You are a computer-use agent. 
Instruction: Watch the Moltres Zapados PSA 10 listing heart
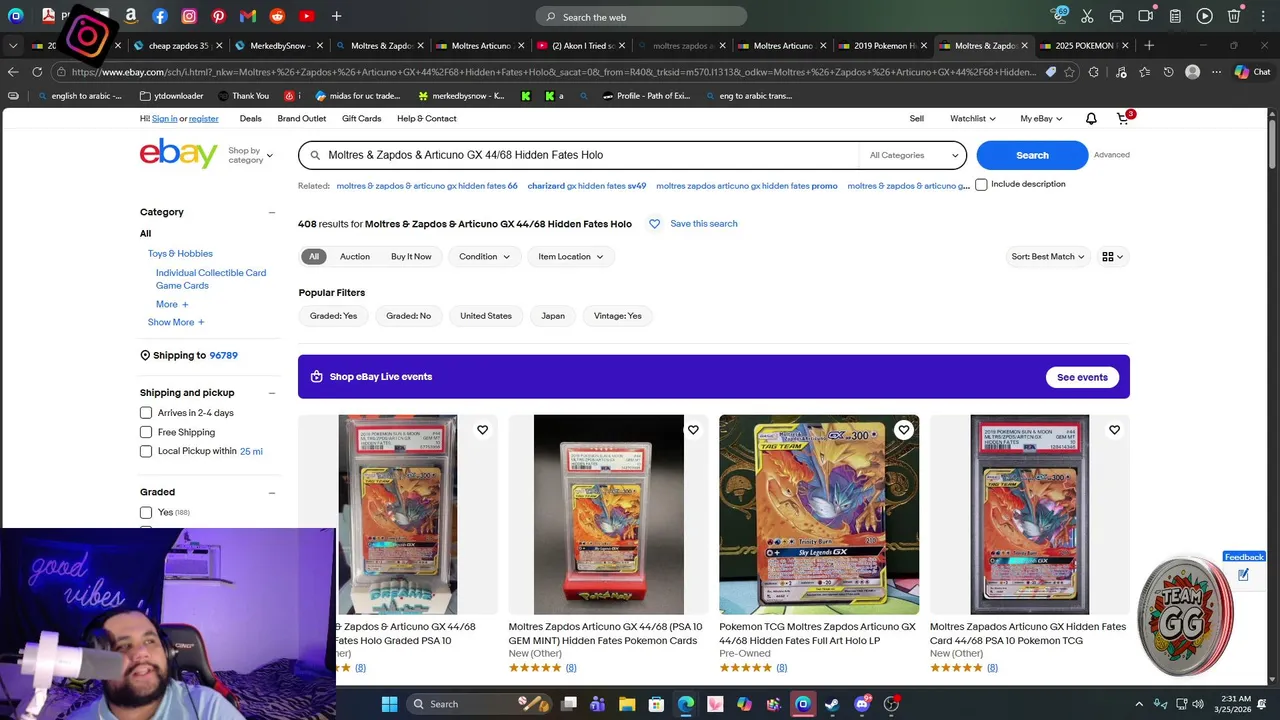[1114, 430]
